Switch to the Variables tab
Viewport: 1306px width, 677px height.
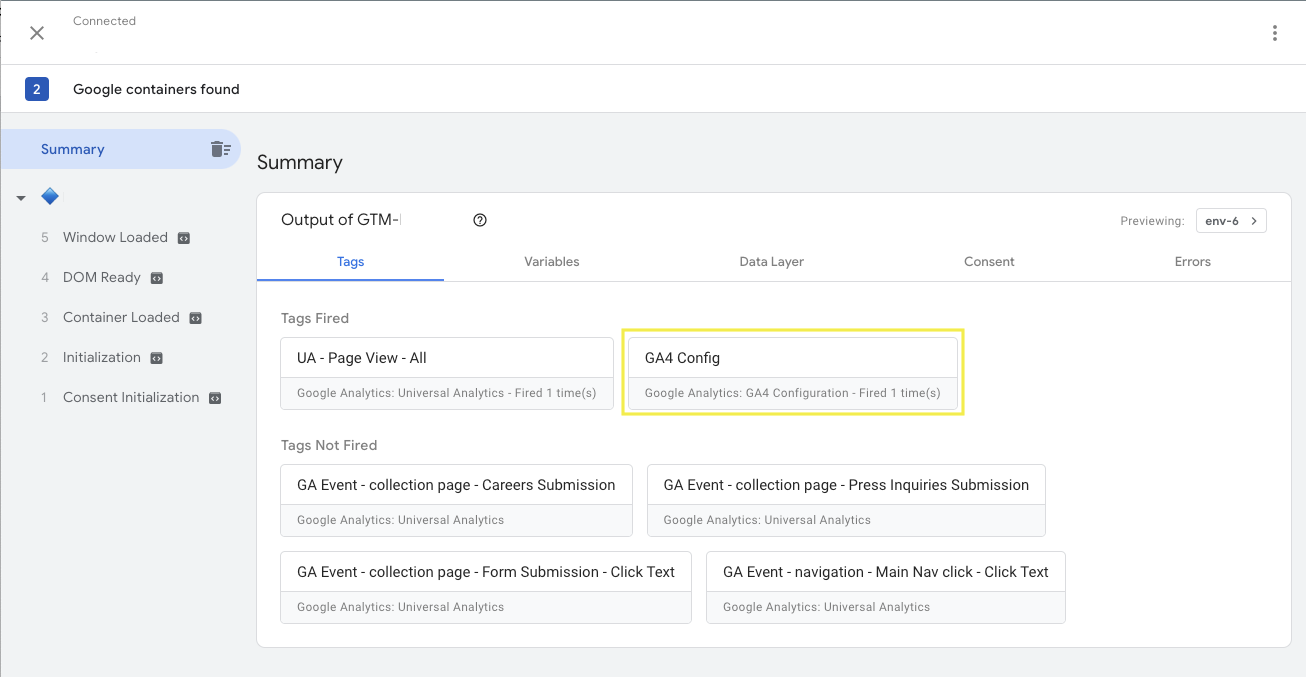coord(551,262)
